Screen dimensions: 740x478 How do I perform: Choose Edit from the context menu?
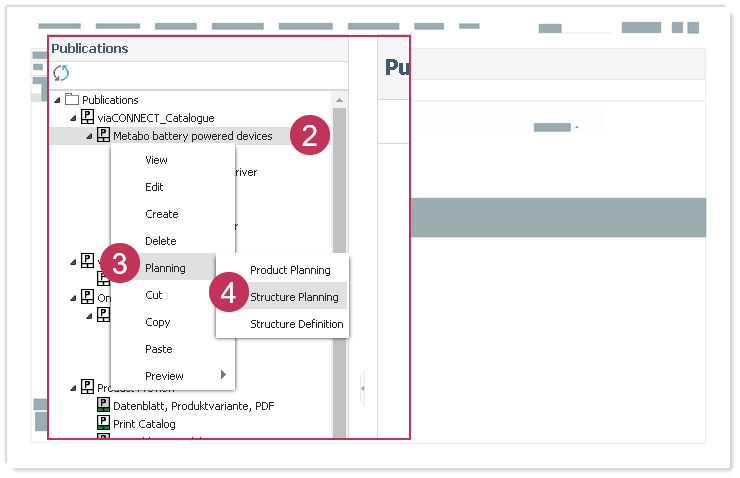(x=154, y=187)
